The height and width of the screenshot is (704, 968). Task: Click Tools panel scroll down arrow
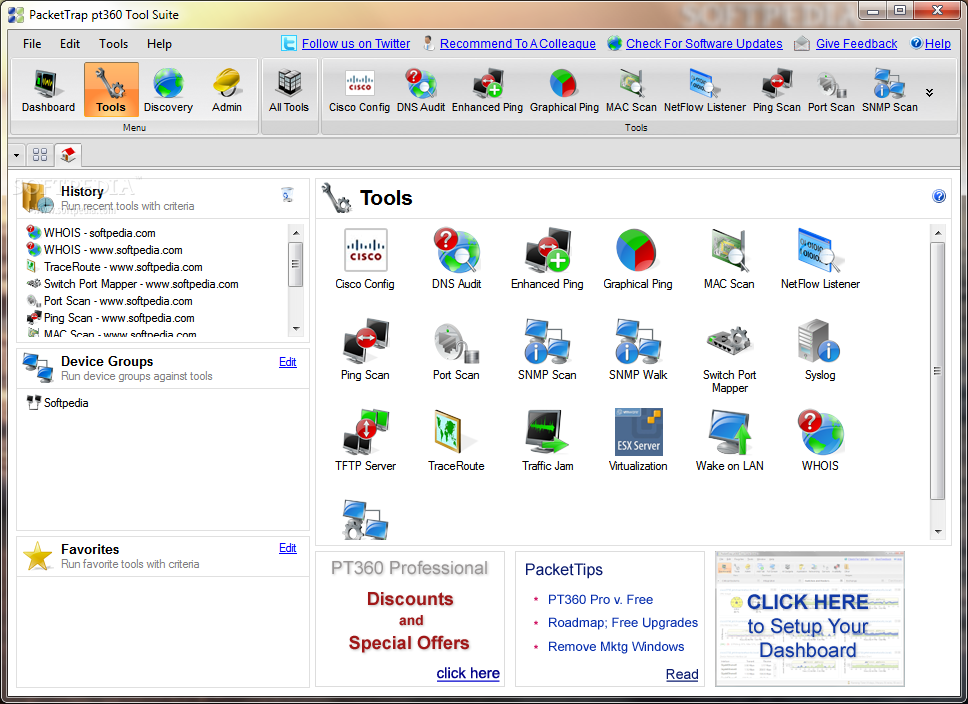938,531
